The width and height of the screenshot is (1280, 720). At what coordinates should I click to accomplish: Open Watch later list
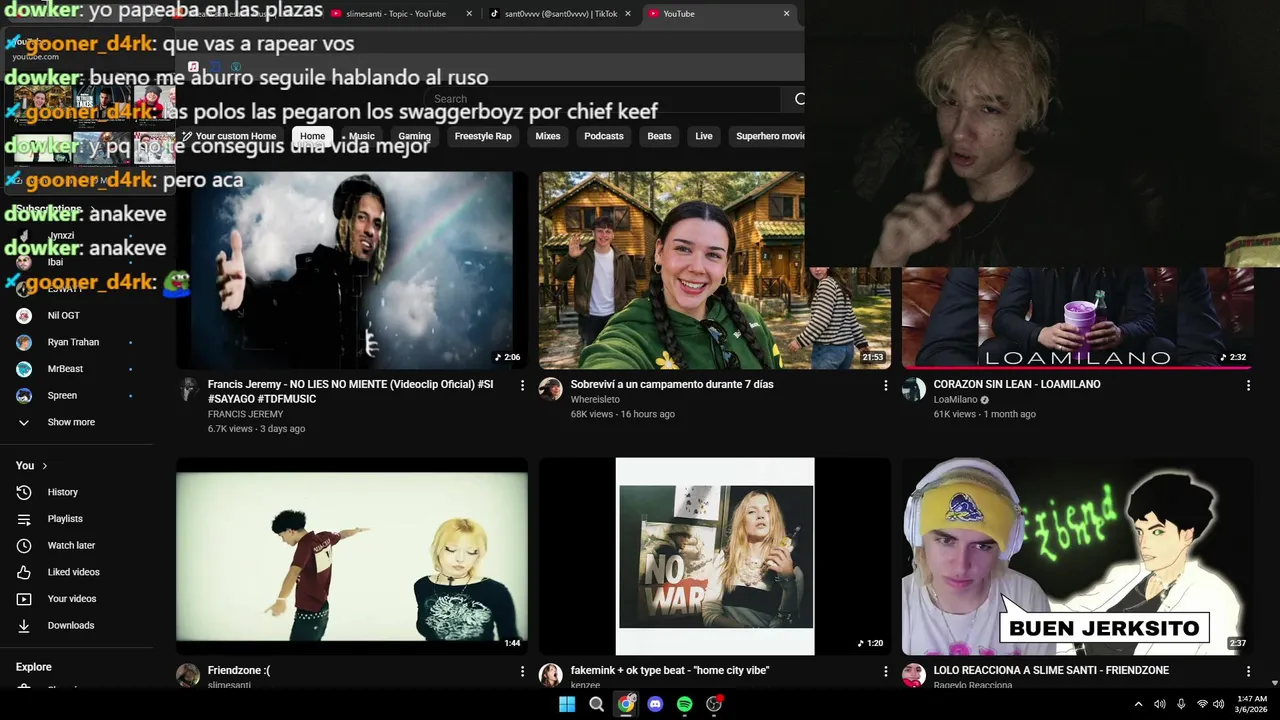coord(71,545)
